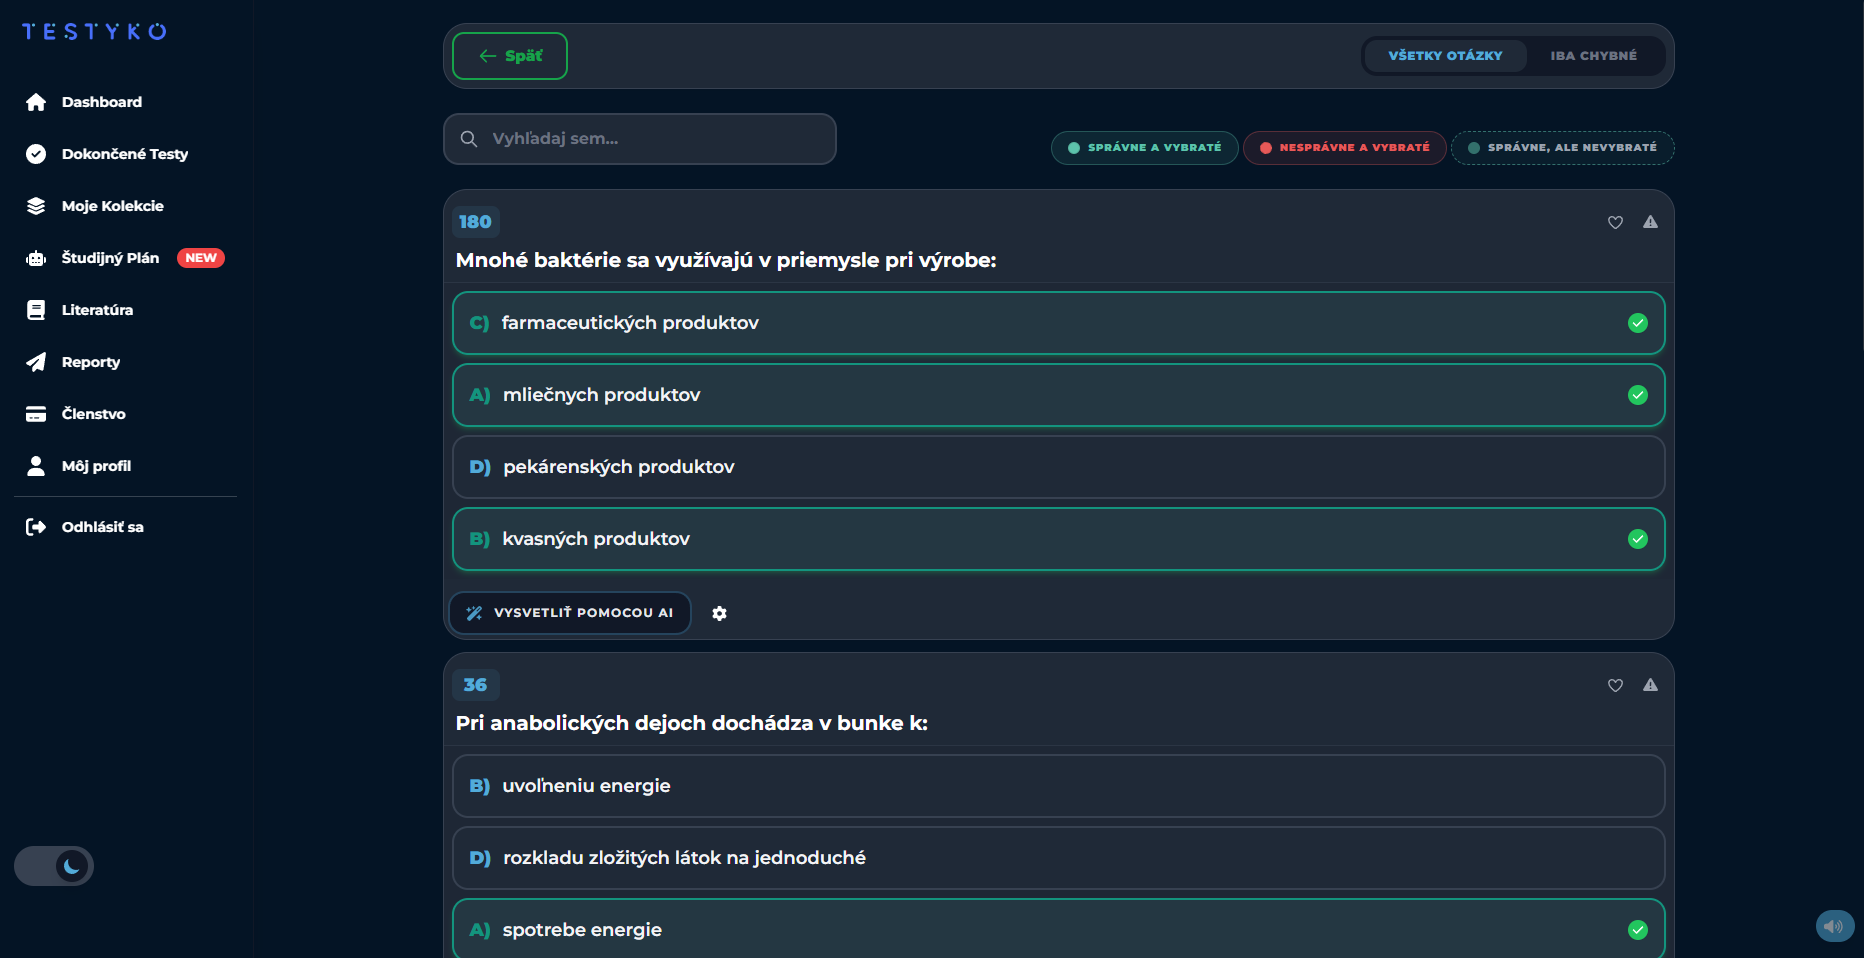Report question 36 via the warning triangle
Screen dimensions: 1864x958
pyautogui.click(x=1650, y=685)
